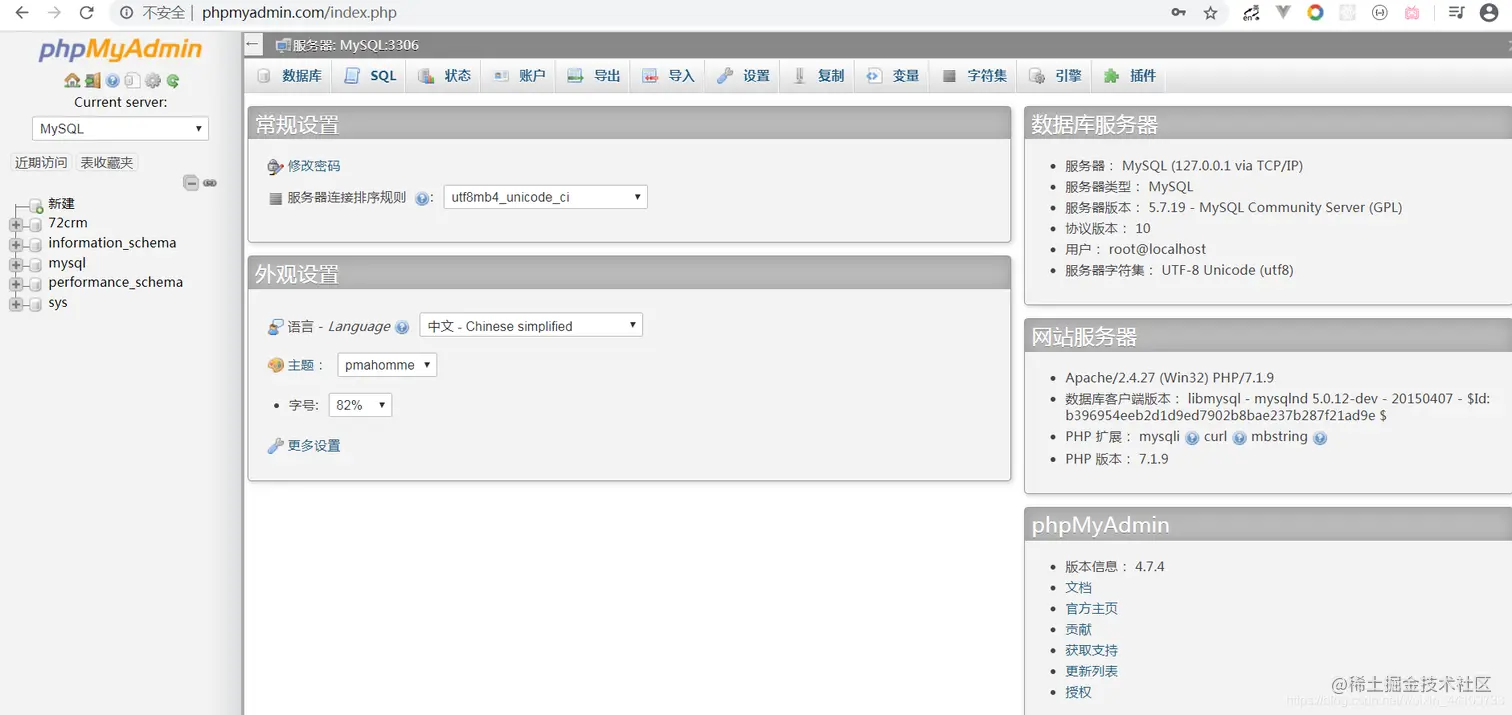Click the link chain icon in navigation panel
Screen dimensions: 1512x715
210,183
